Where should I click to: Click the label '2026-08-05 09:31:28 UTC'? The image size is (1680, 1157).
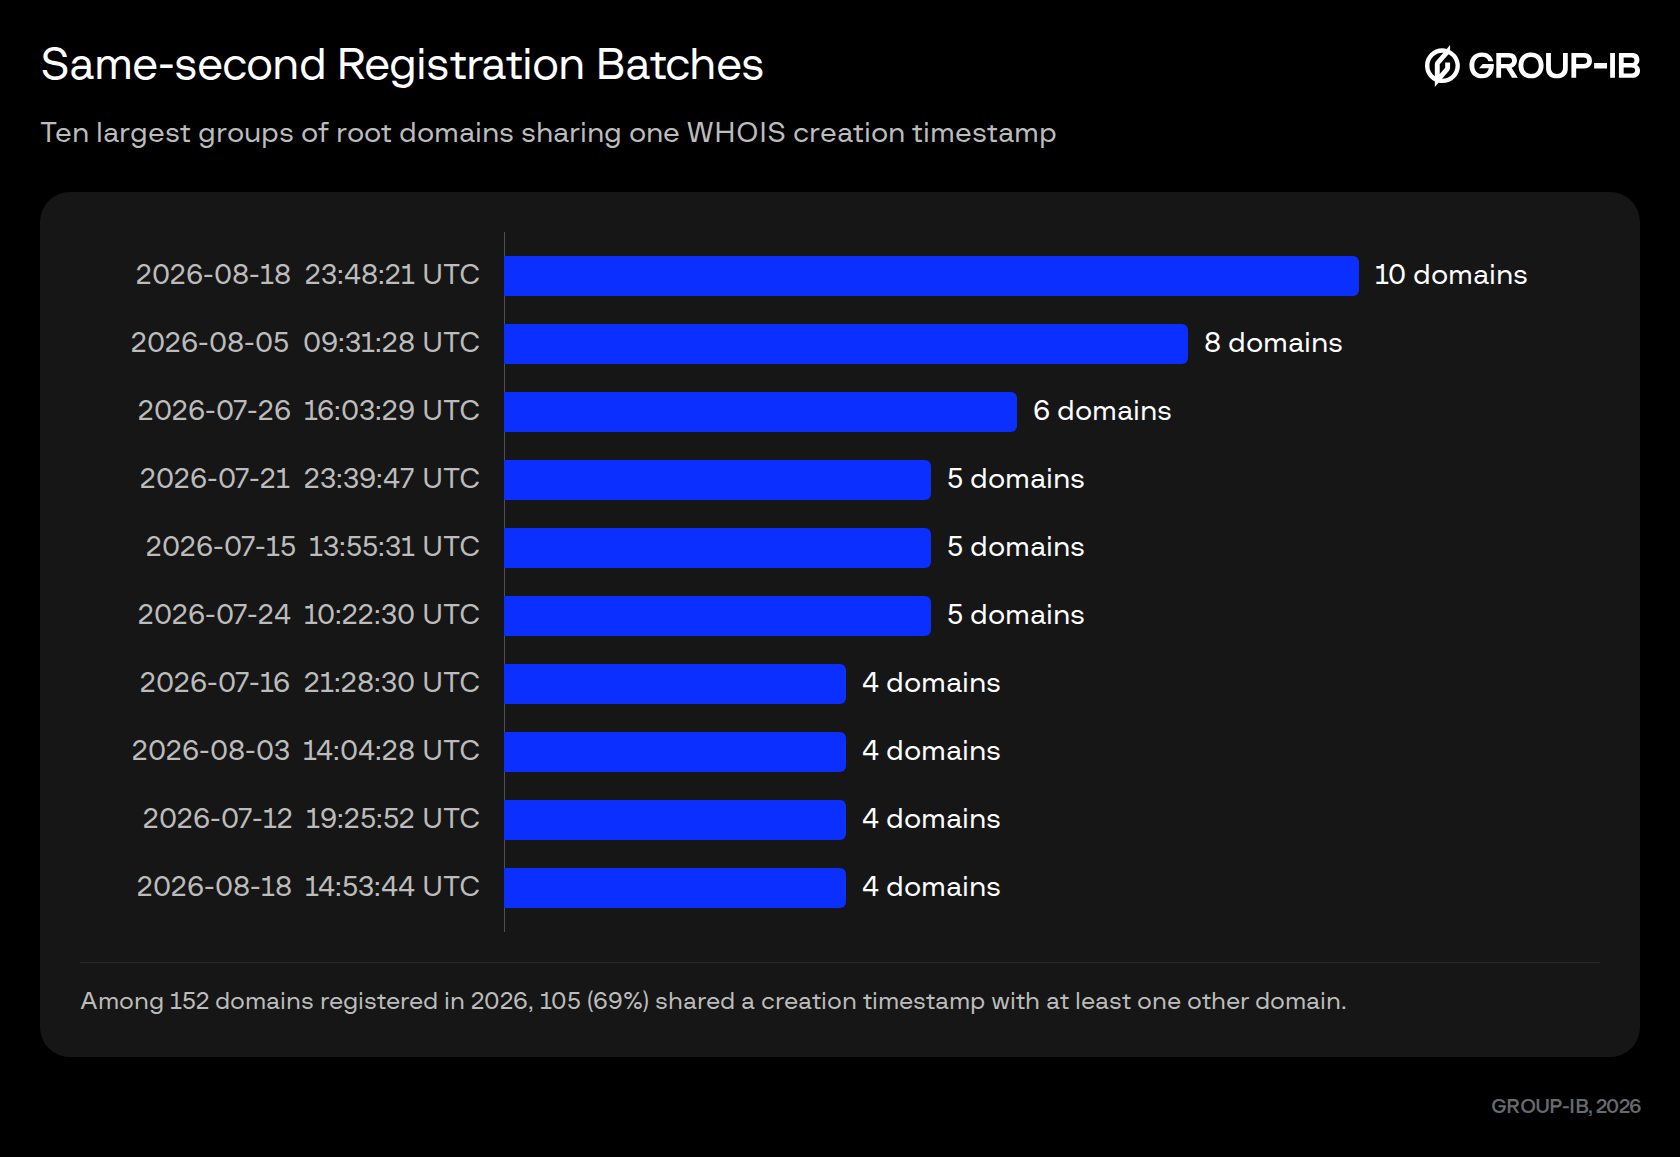click(x=305, y=343)
